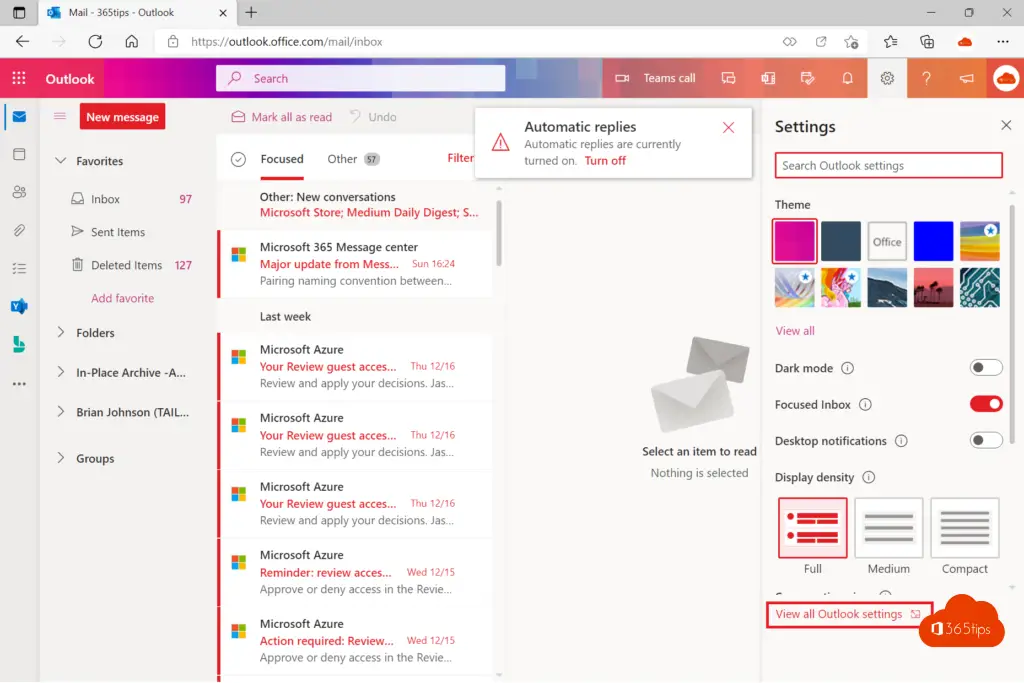Add page to browser favorites star
1024x683 pixels.
click(851, 42)
